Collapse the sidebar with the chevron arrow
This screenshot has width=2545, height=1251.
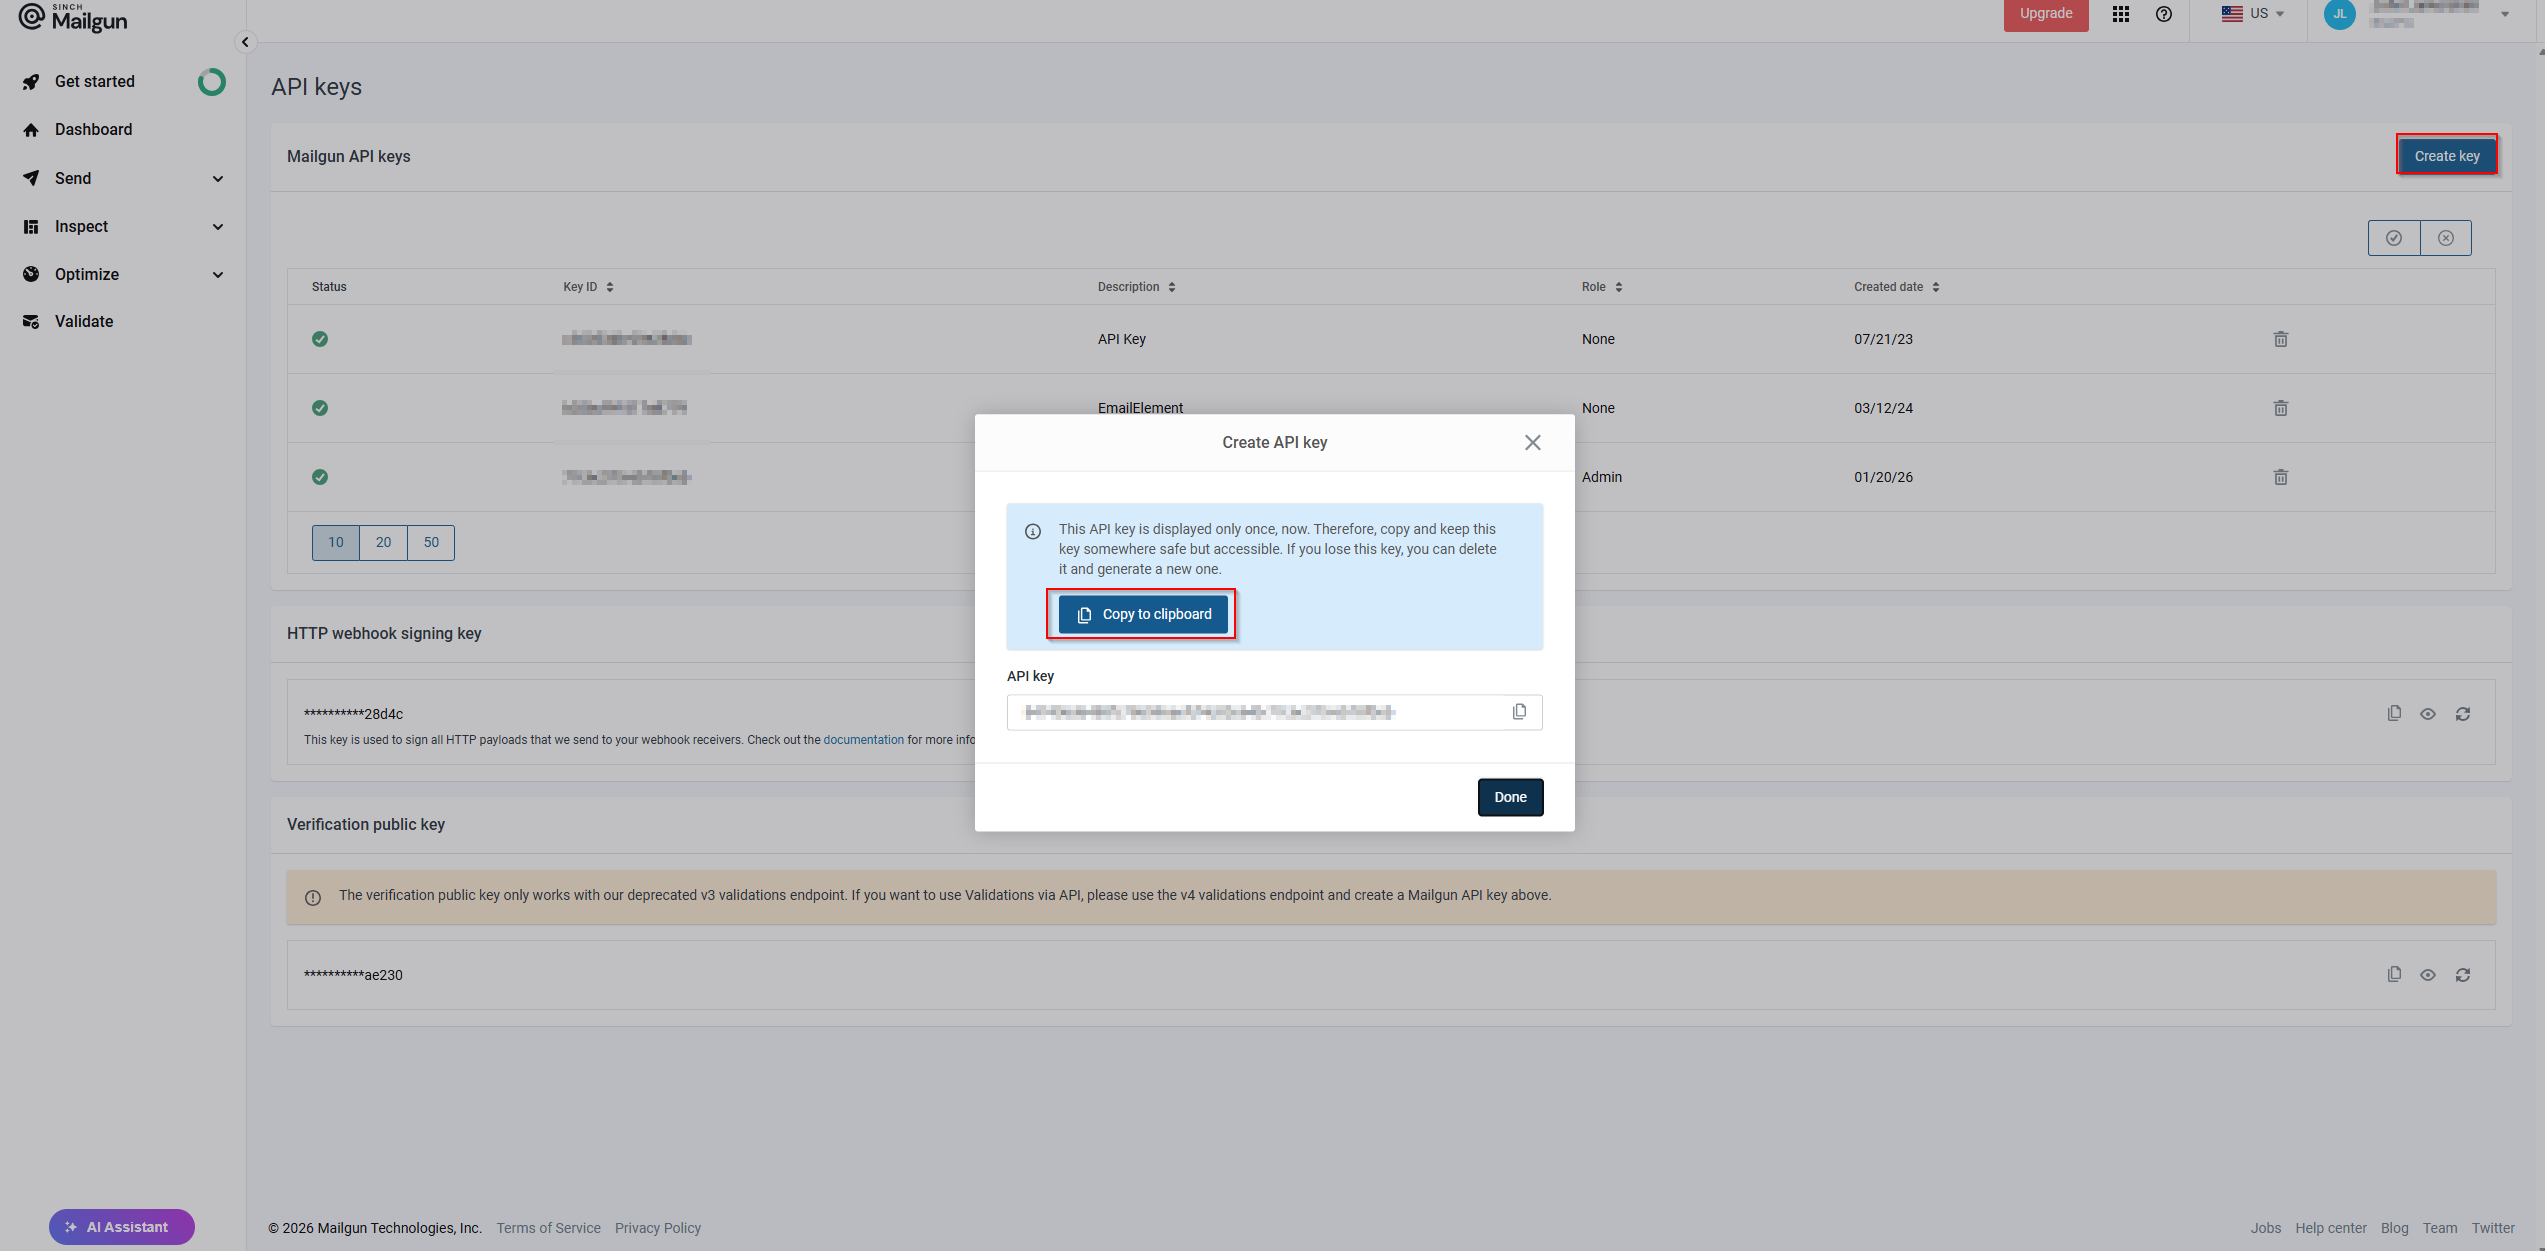pyautogui.click(x=245, y=42)
